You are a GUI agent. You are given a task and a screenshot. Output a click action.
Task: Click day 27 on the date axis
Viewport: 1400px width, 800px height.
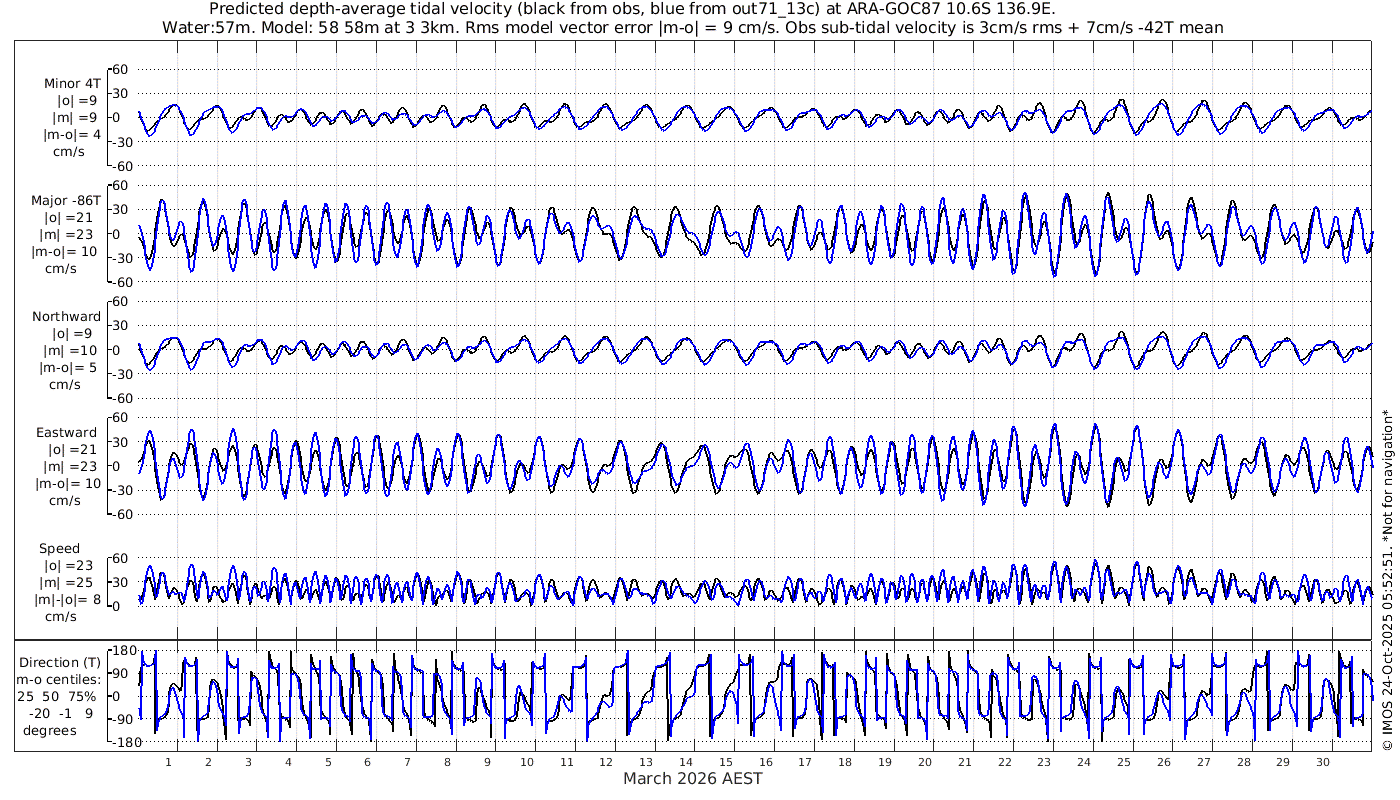tap(1203, 762)
